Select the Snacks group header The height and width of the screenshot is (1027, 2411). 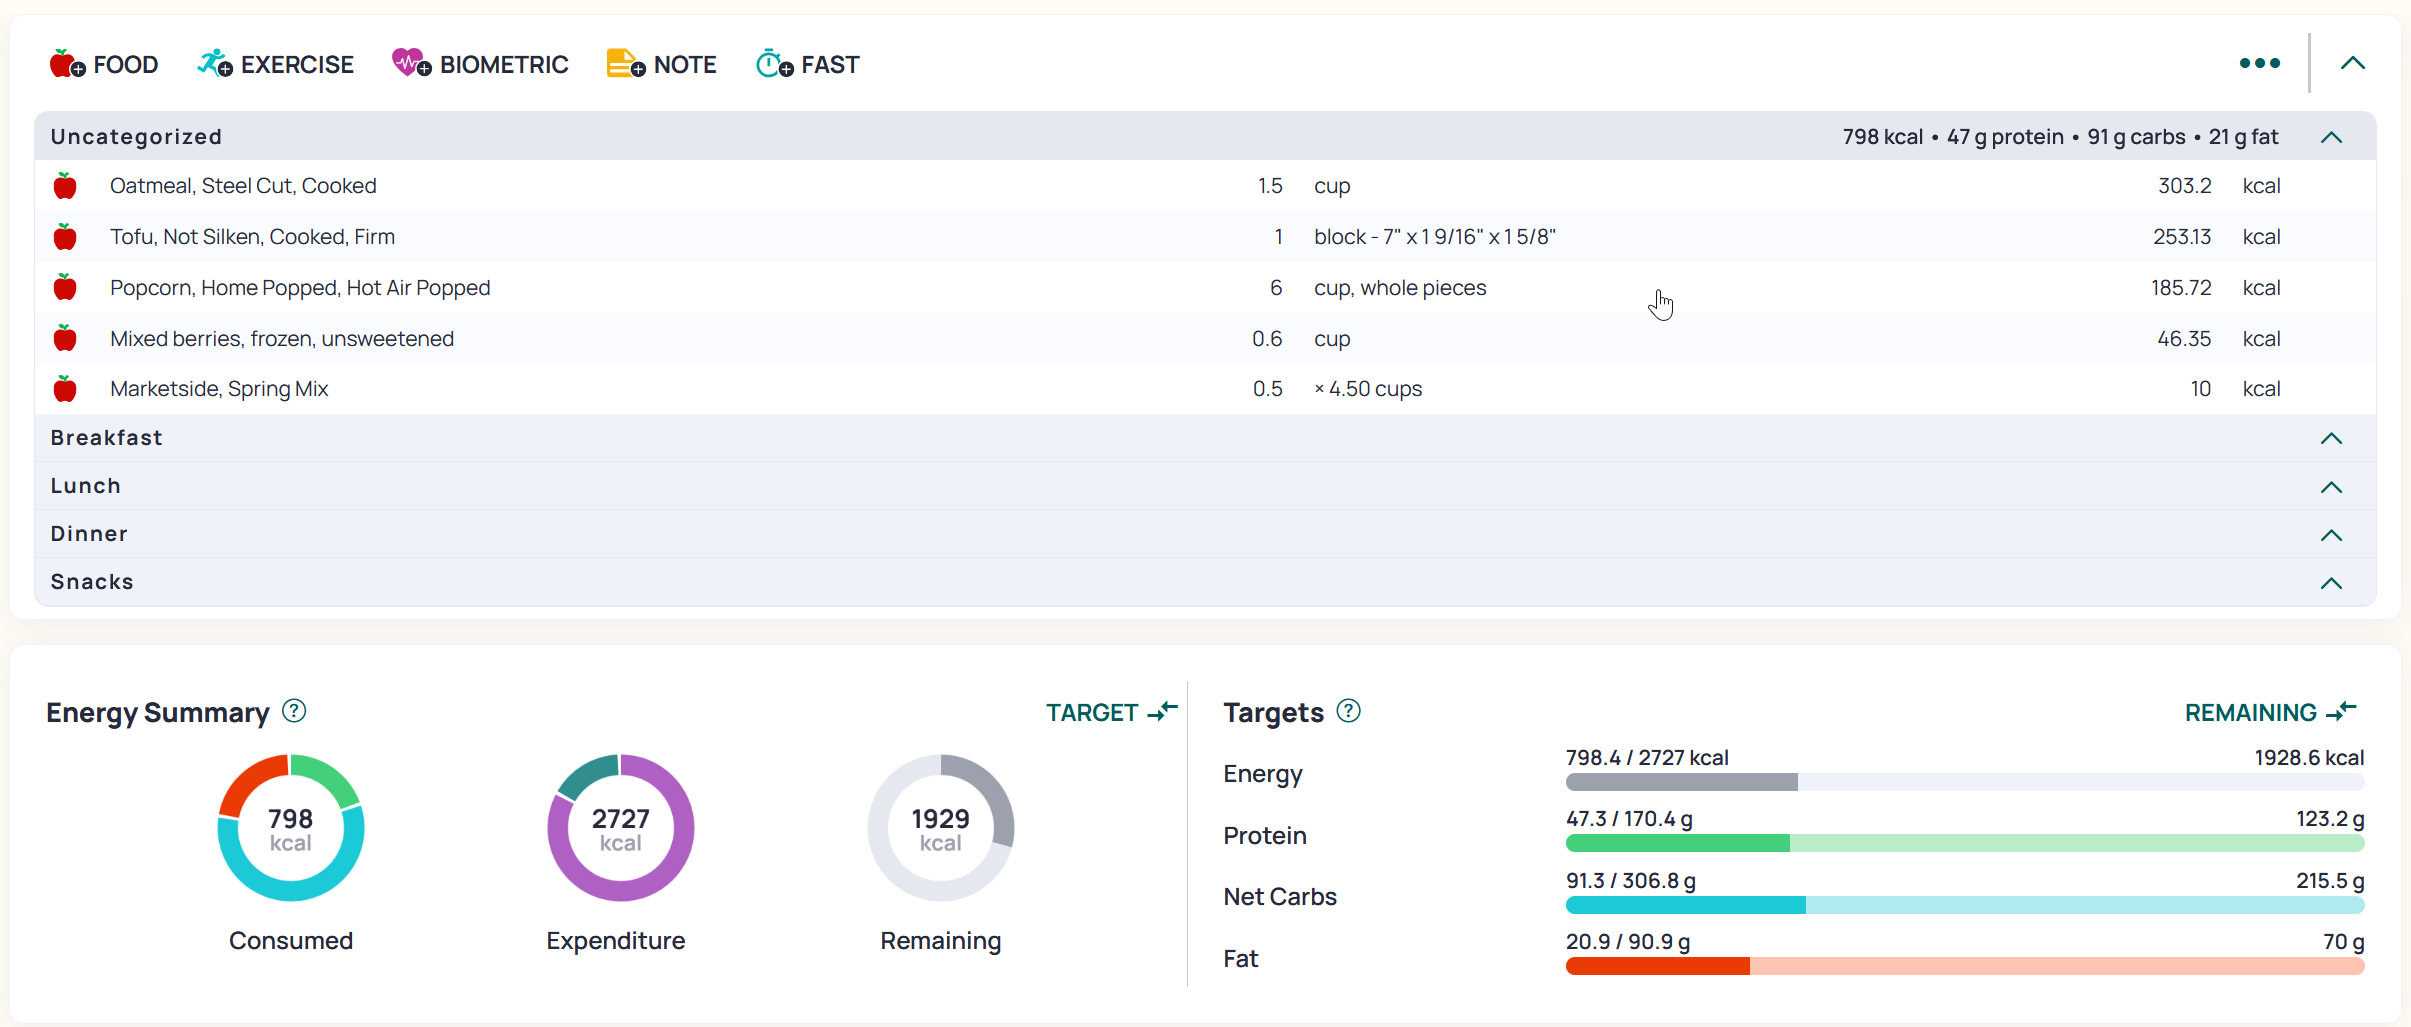1205,582
